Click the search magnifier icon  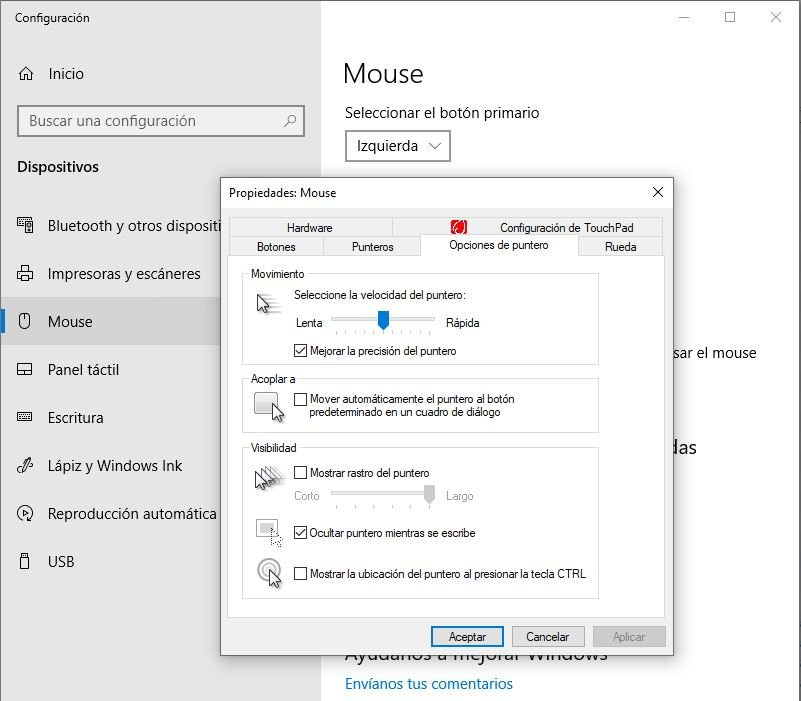(291, 121)
